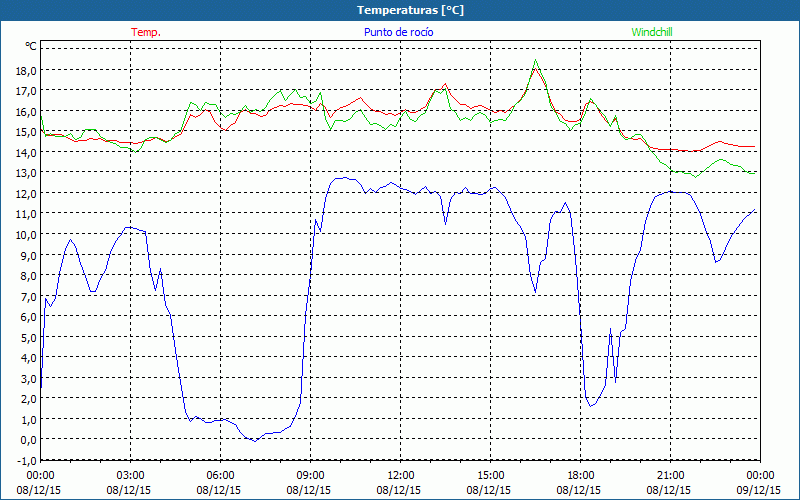The height and width of the screenshot is (500, 800).
Task: Select the blue "Punto de rocío" legend label
Action: [x=399, y=32]
